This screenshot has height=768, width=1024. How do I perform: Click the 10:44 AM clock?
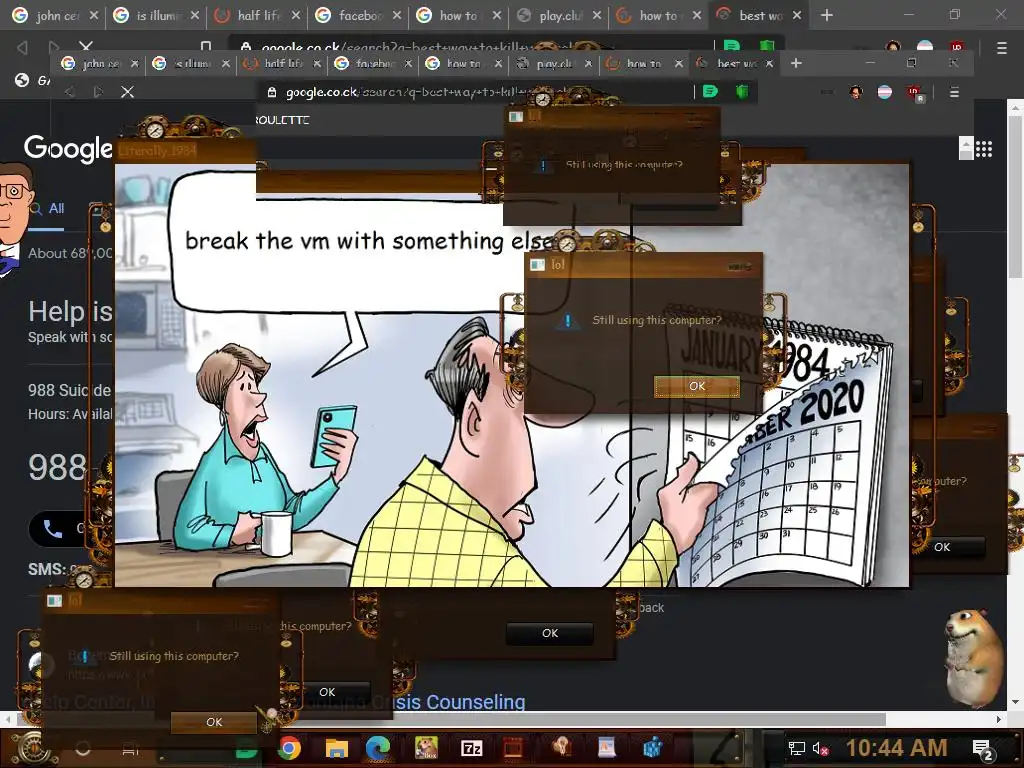coord(897,748)
